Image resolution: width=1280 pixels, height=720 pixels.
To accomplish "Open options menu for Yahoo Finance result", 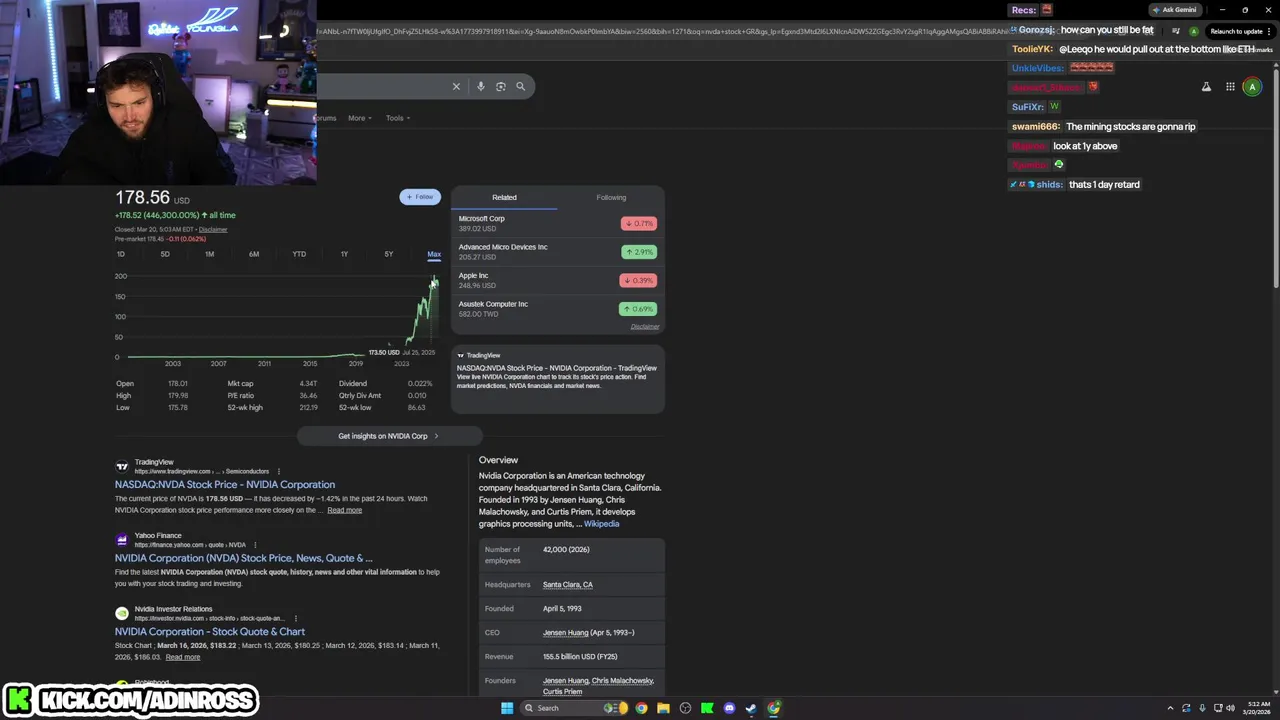I will pyautogui.click(x=255, y=545).
